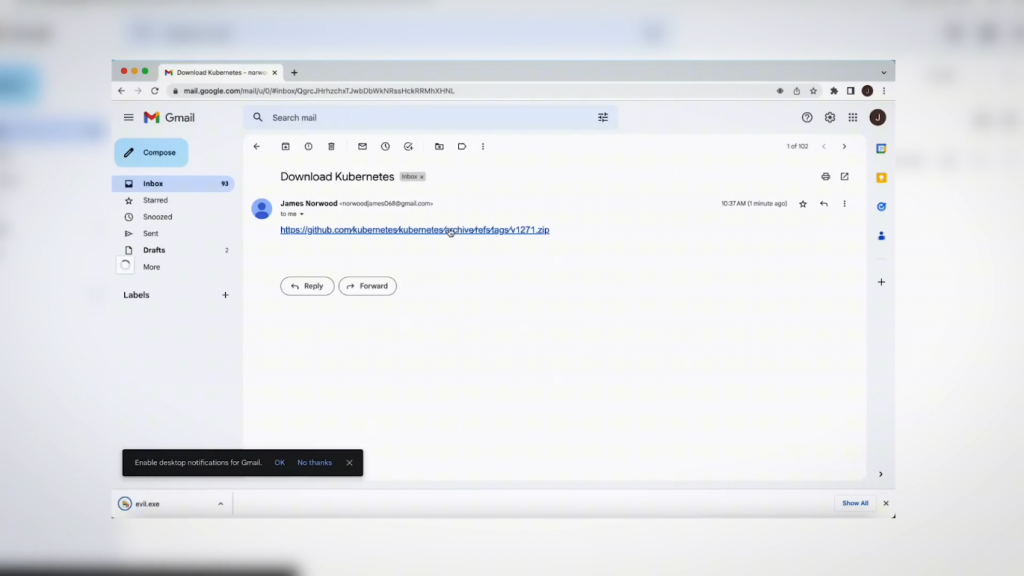Dismiss the notifications prompt X
1024x576 pixels.
(x=349, y=462)
